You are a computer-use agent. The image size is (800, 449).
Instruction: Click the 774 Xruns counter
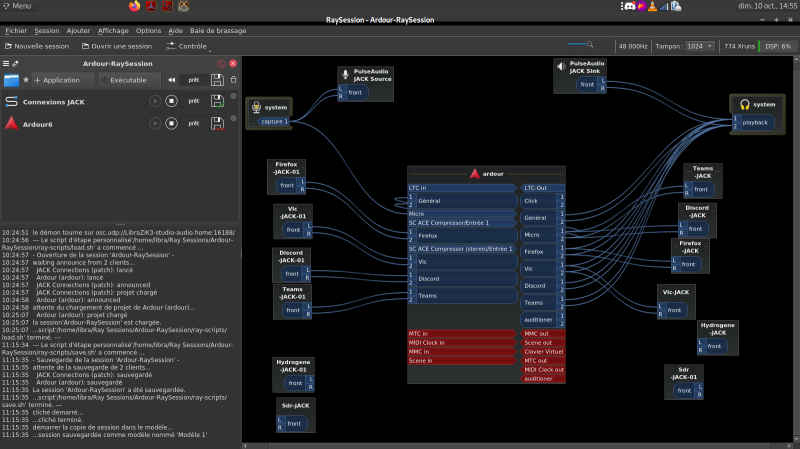pos(740,46)
